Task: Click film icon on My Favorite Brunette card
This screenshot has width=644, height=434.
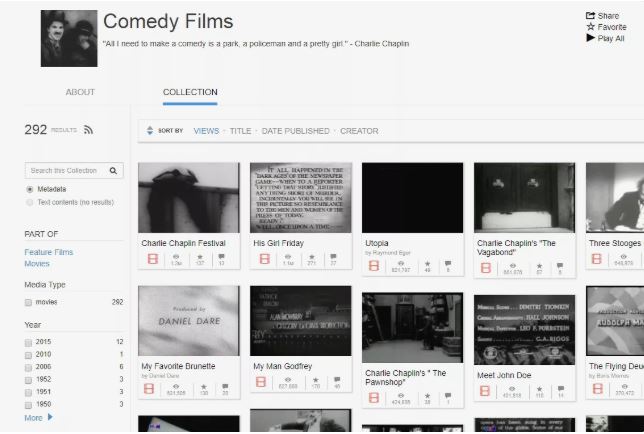Action: coord(149,388)
